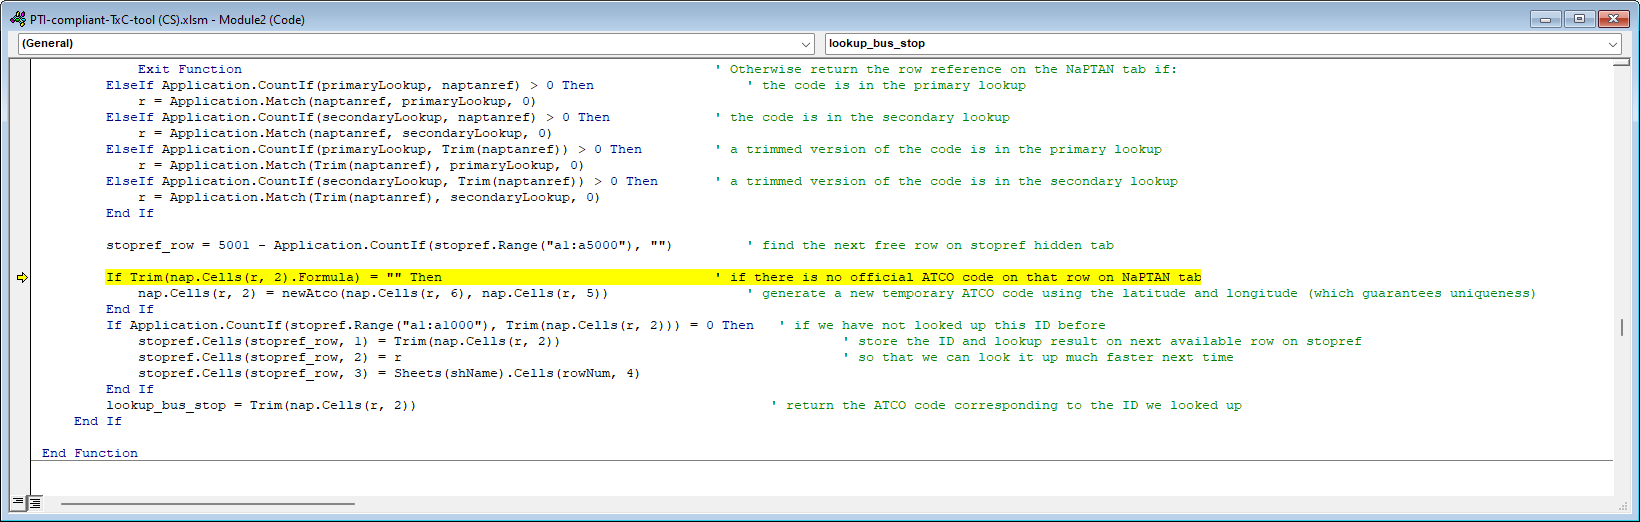Click margin beside 'lookup_bus_stop = Trim' line
This screenshot has height=522, width=1640.
[21, 406]
